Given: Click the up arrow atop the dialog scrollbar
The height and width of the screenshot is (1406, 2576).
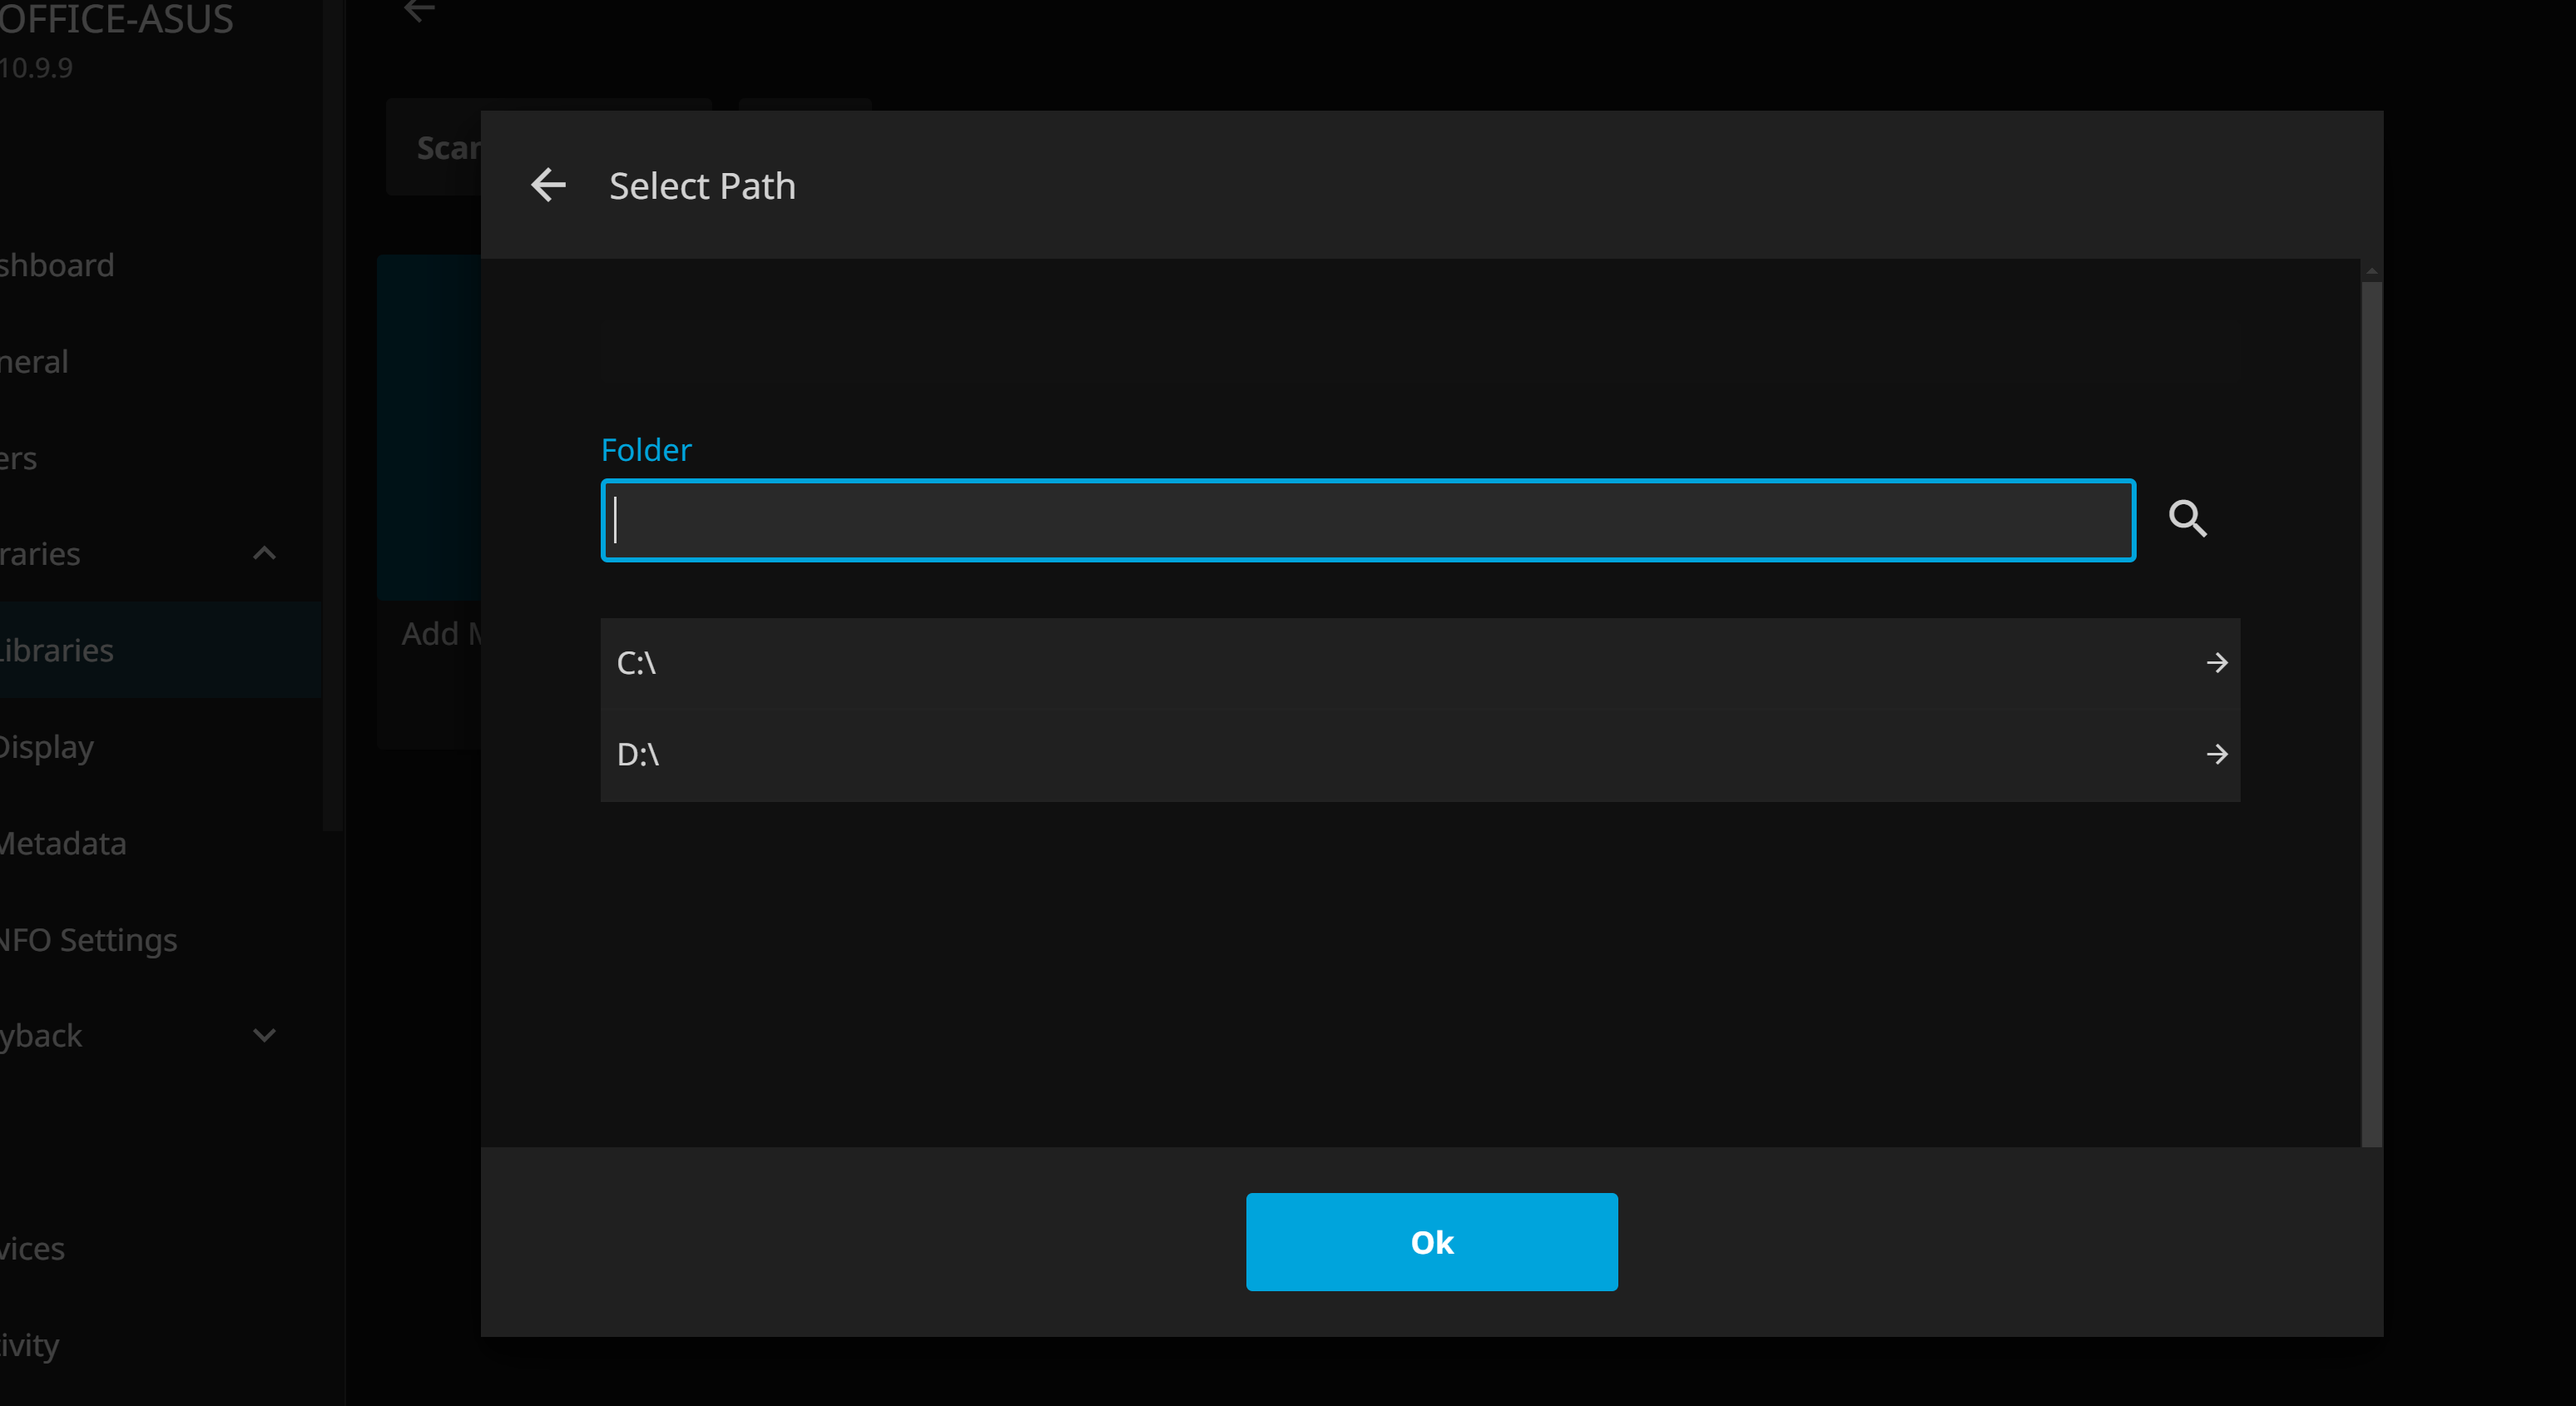Looking at the screenshot, I should pos(2371,271).
